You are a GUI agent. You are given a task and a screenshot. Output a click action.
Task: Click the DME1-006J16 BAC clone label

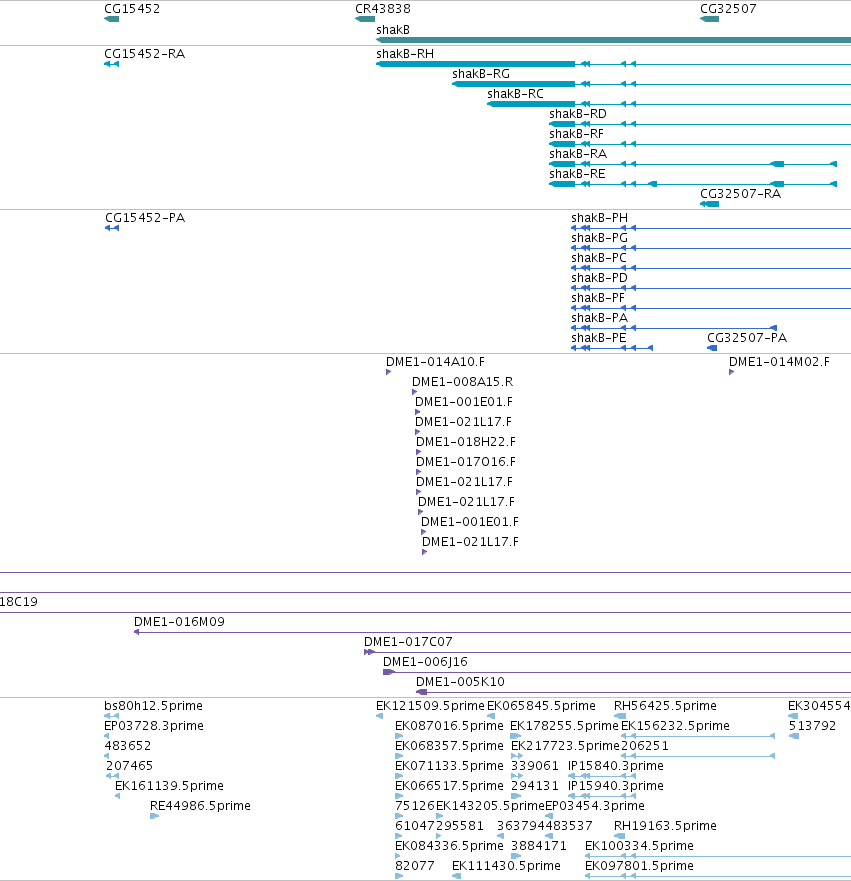point(425,662)
